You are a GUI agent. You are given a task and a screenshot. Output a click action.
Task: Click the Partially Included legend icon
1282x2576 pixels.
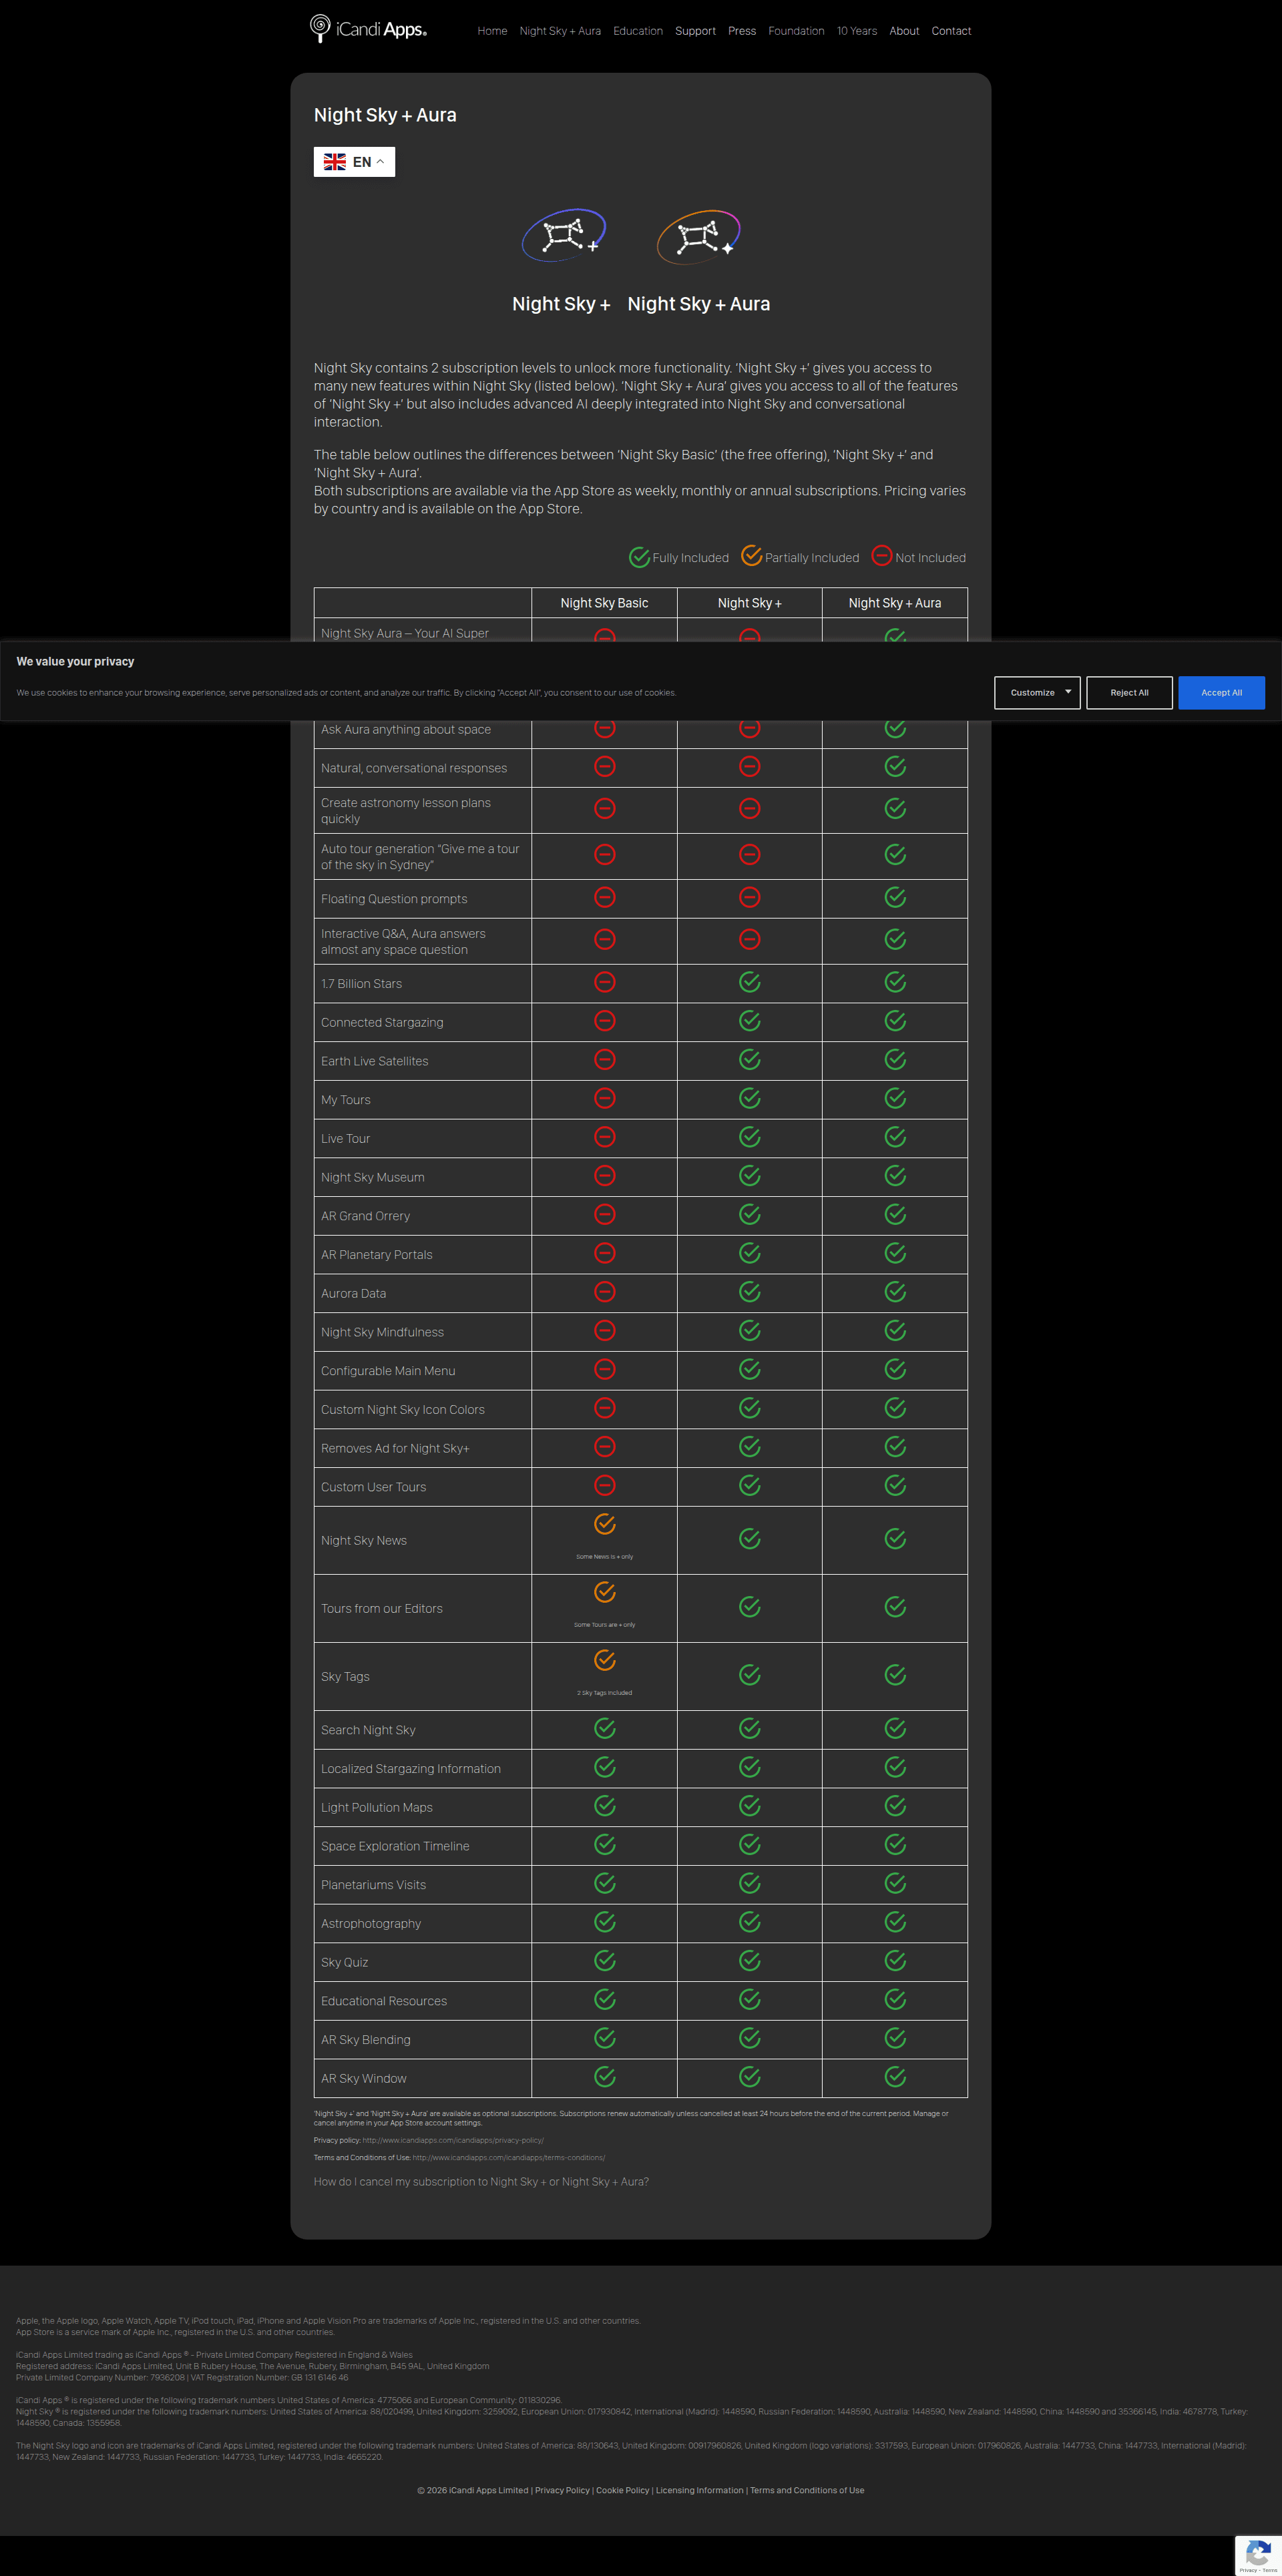point(752,556)
